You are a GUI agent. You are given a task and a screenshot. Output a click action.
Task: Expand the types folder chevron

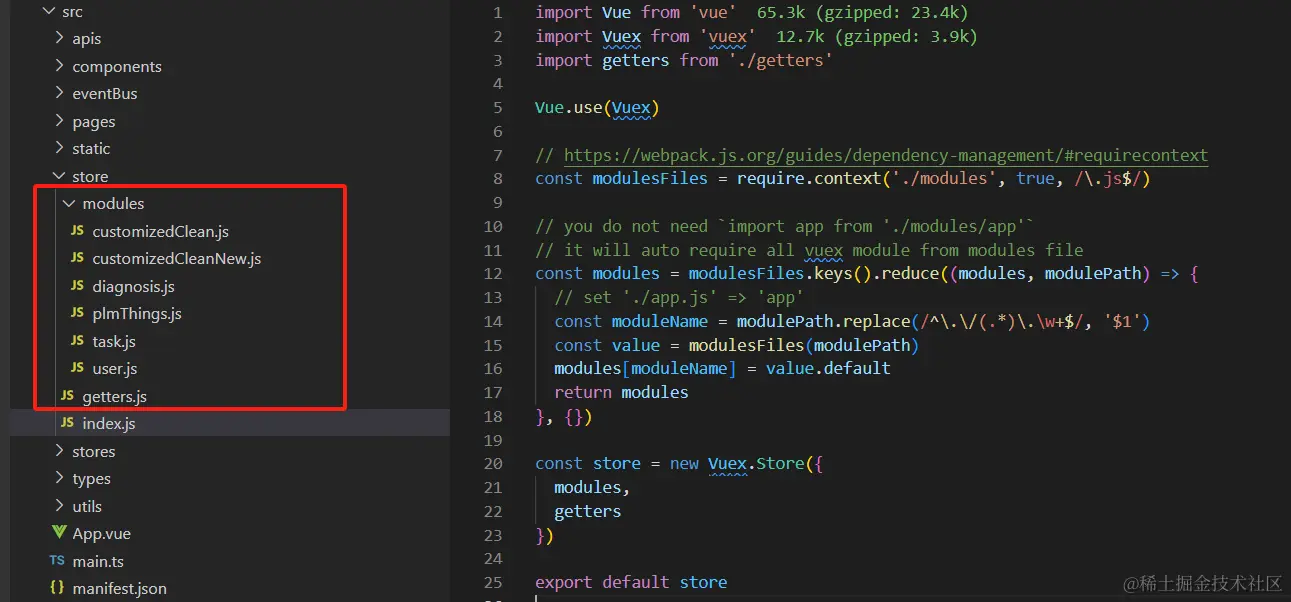[x=59, y=479]
